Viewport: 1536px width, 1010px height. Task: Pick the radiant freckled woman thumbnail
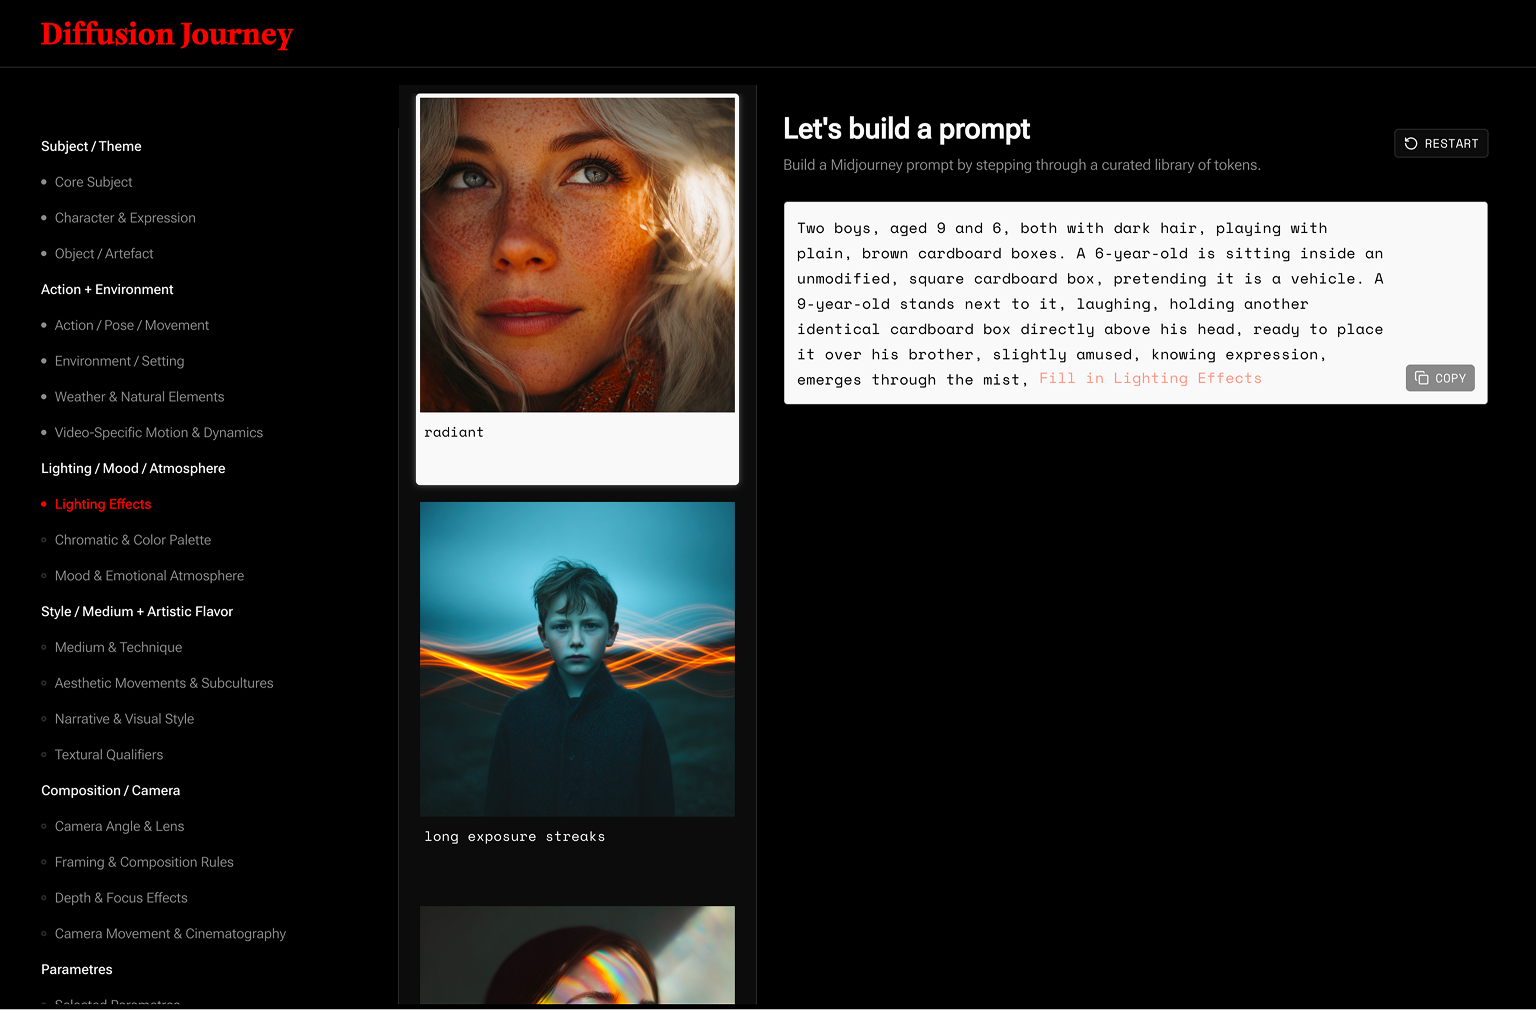pos(577,254)
